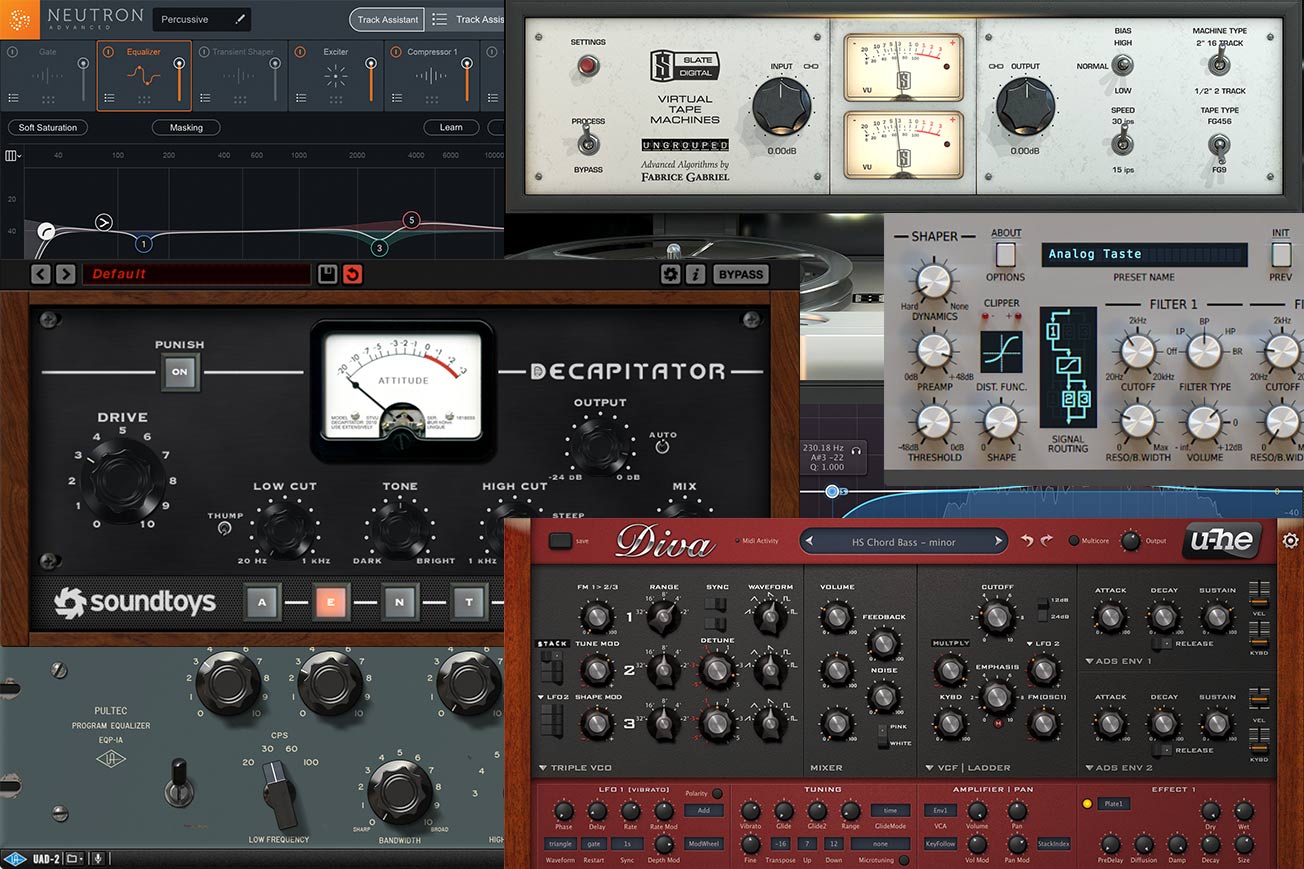Toggle Decapitator AUTO output switch
The width and height of the screenshot is (1304, 869).
662,446
